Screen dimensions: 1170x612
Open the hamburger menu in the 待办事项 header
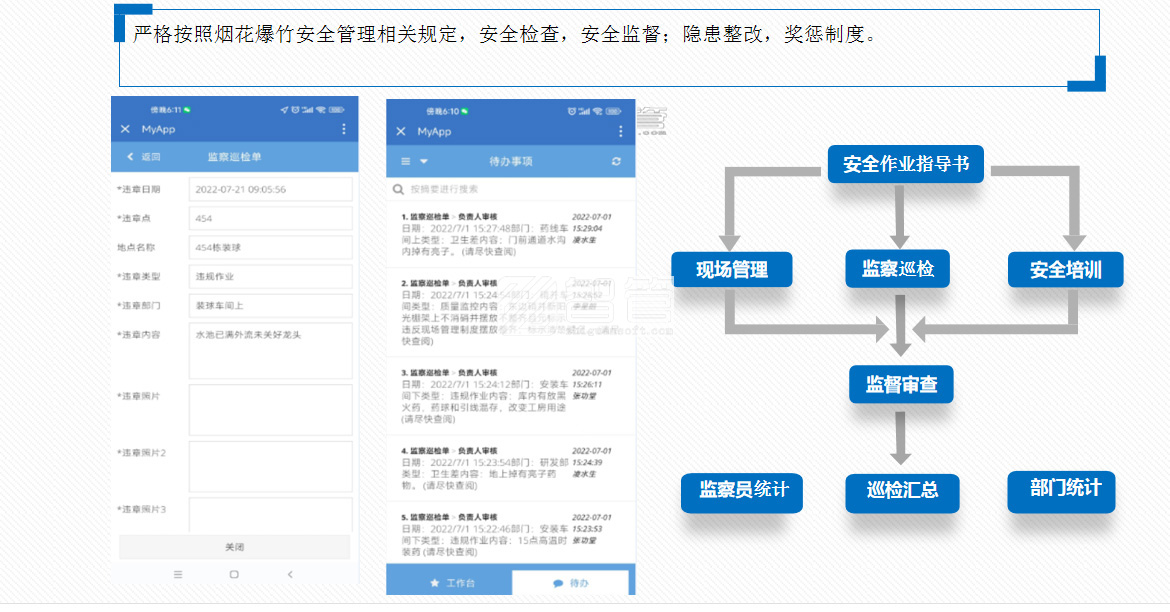[x=406, y=161]
